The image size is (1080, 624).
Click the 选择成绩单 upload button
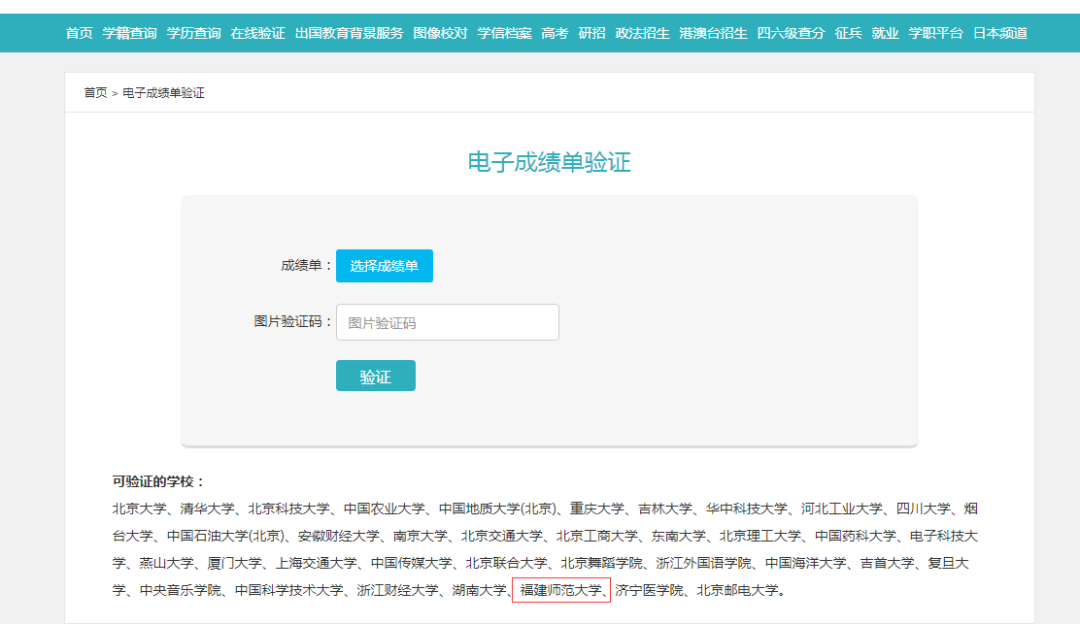(x=384, y=266)
